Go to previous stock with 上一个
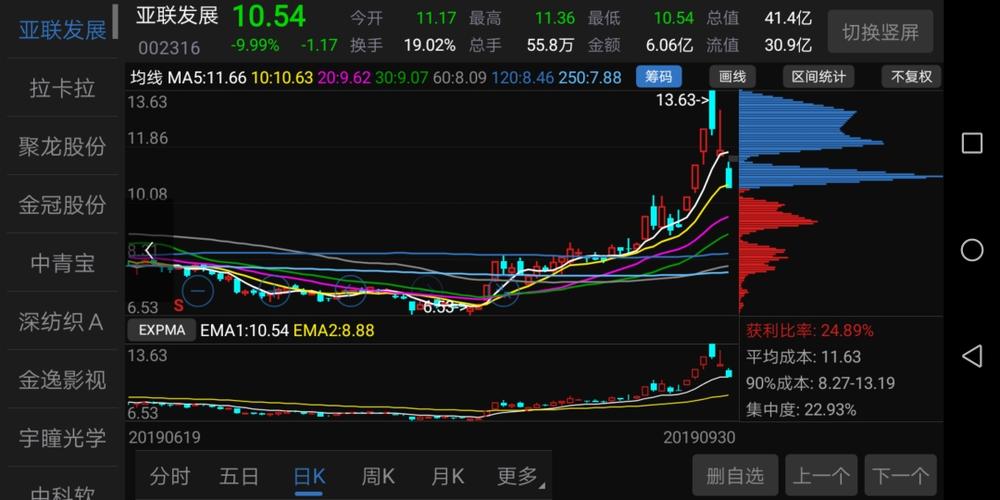The image size is (1000, 500). click(821, 475)
